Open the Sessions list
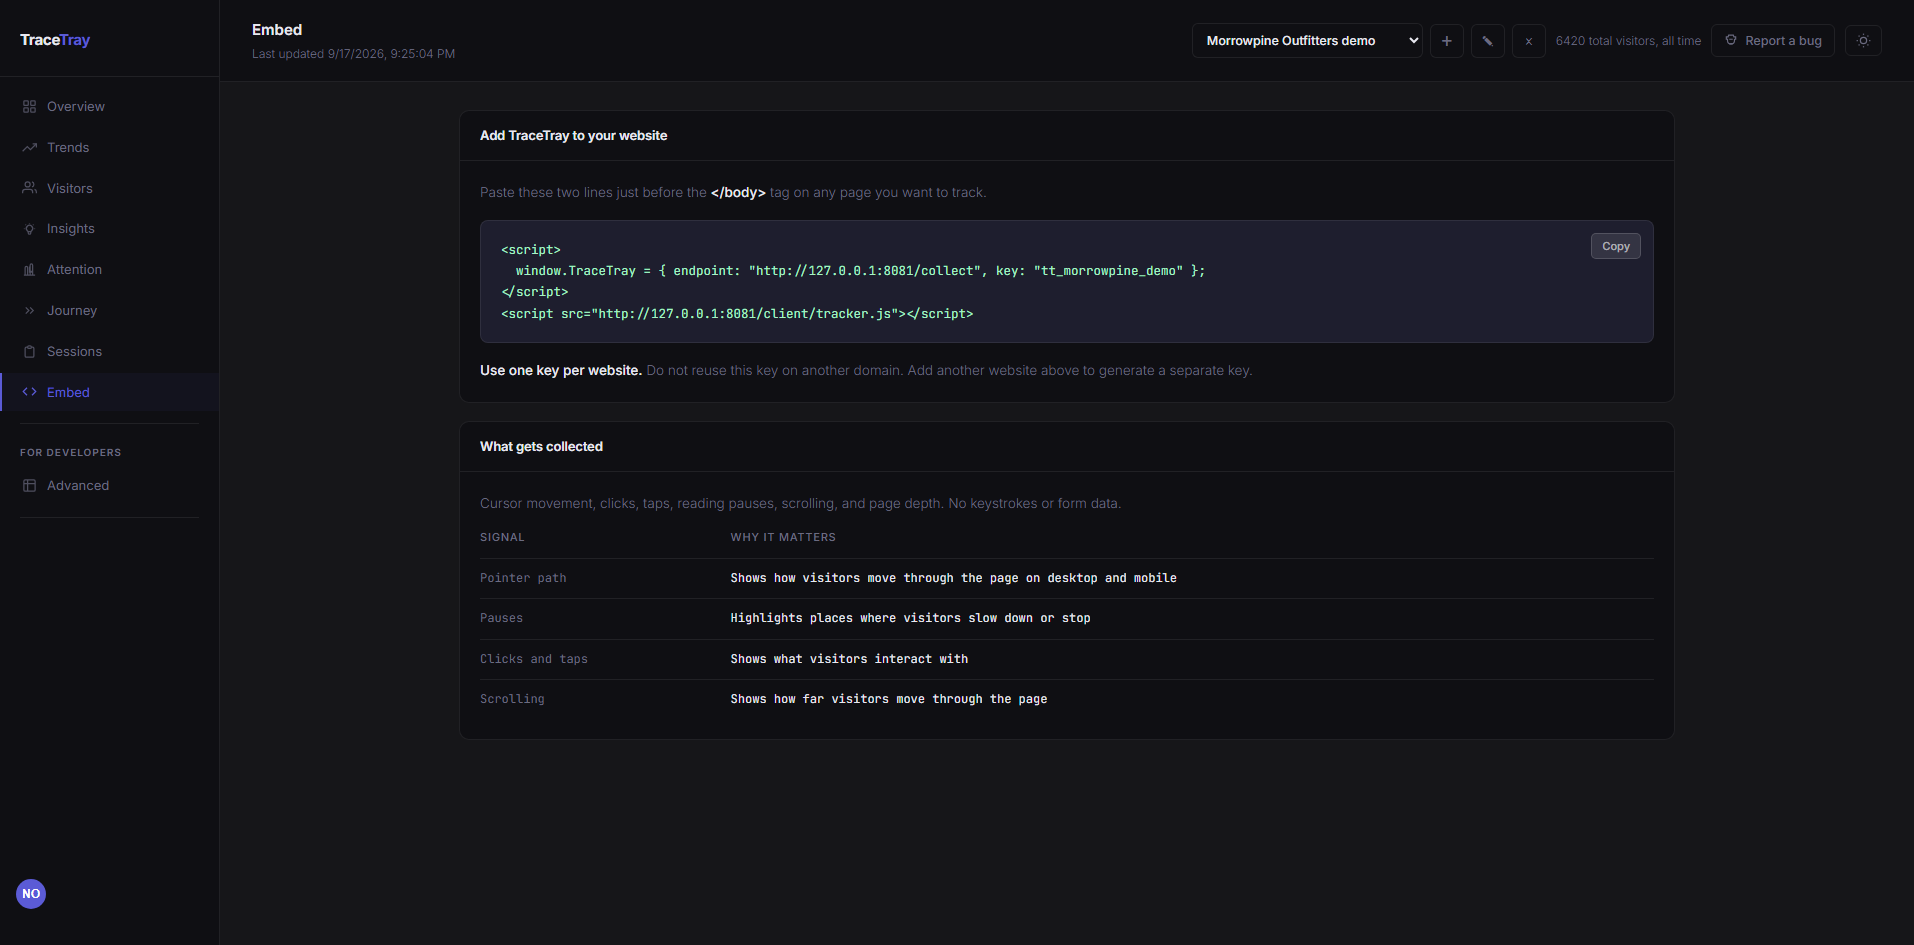 pyautogui.click(x=109, y=351)
